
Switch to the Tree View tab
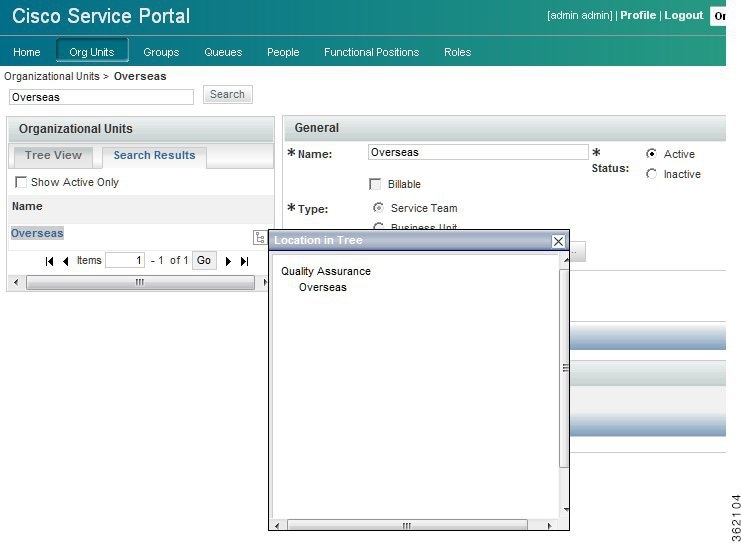(x=53, y=155)
